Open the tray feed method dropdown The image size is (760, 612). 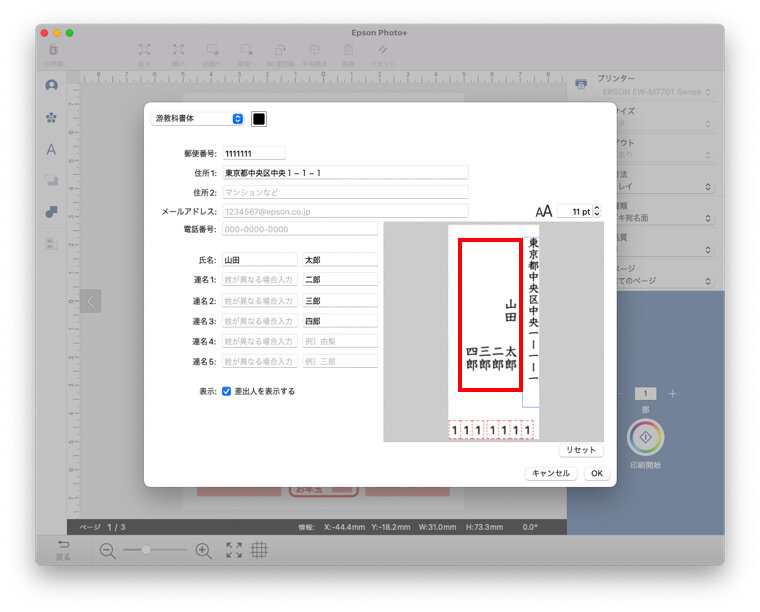pyautogui.click(x=665, y=187)
